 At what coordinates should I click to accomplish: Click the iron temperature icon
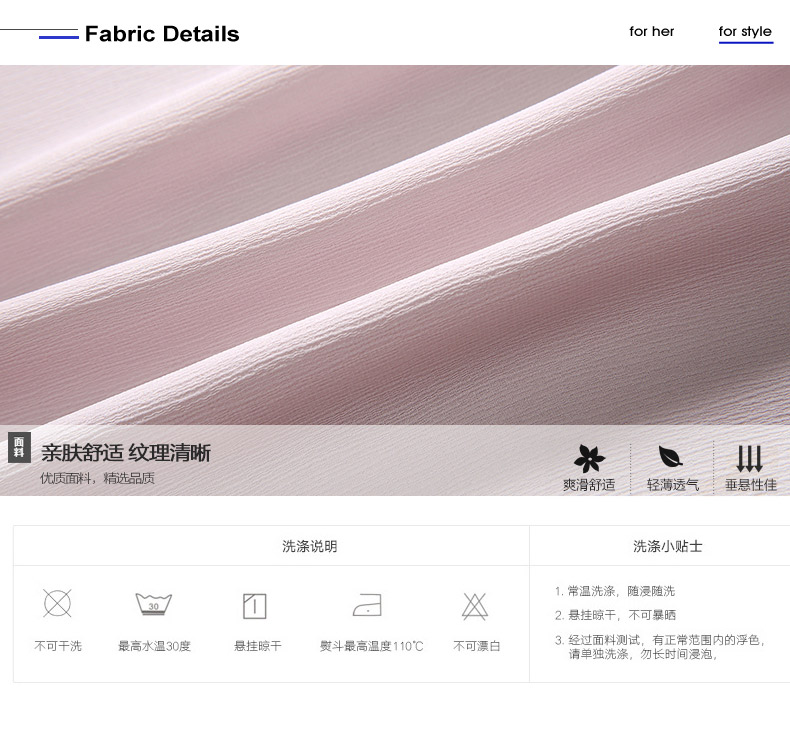tap(368, 605)
